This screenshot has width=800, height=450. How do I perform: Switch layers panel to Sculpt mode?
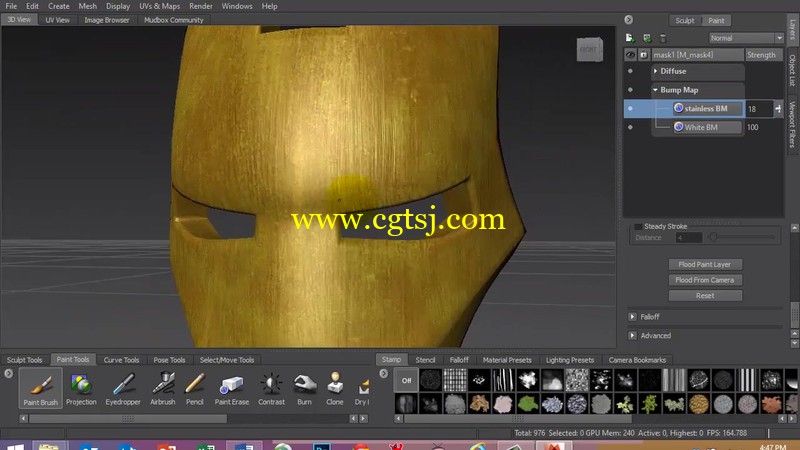coord(685,20)
